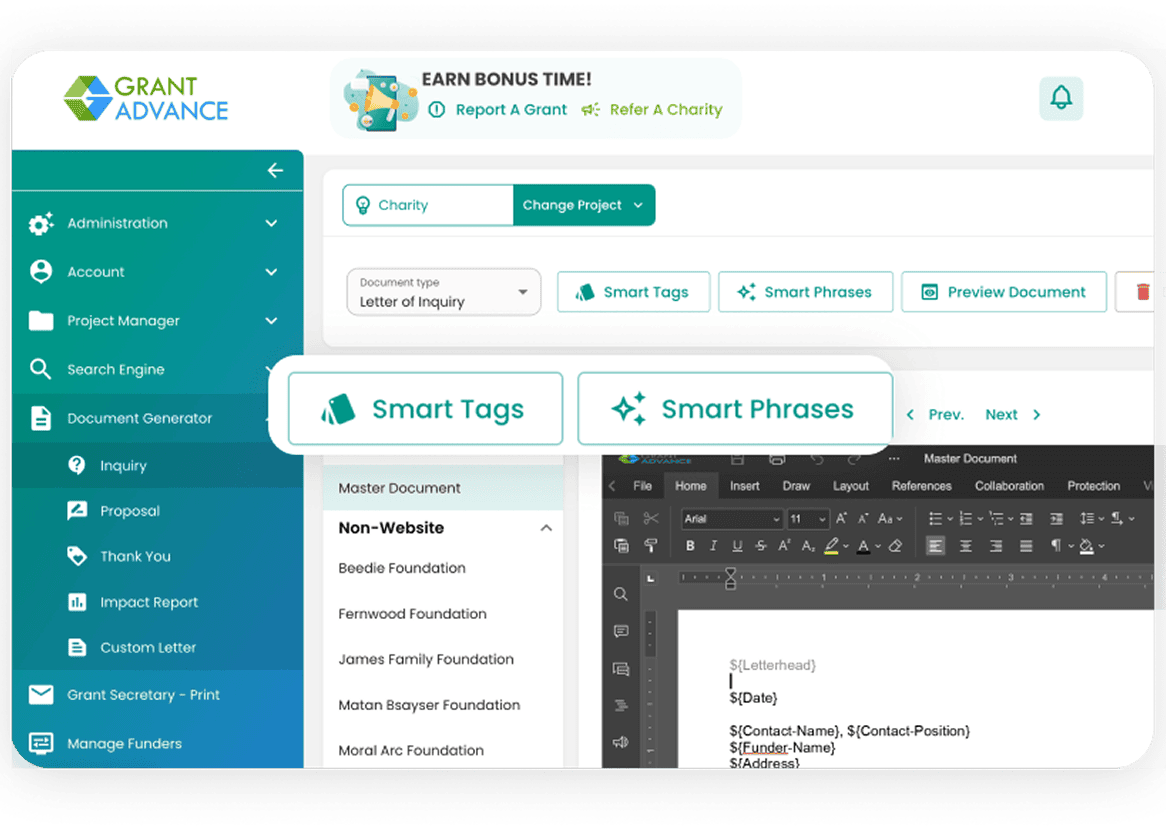Increase indent in the editor toolbar
The width and height of the screenshot is (1166, 832).
[x=1056, y=518]
